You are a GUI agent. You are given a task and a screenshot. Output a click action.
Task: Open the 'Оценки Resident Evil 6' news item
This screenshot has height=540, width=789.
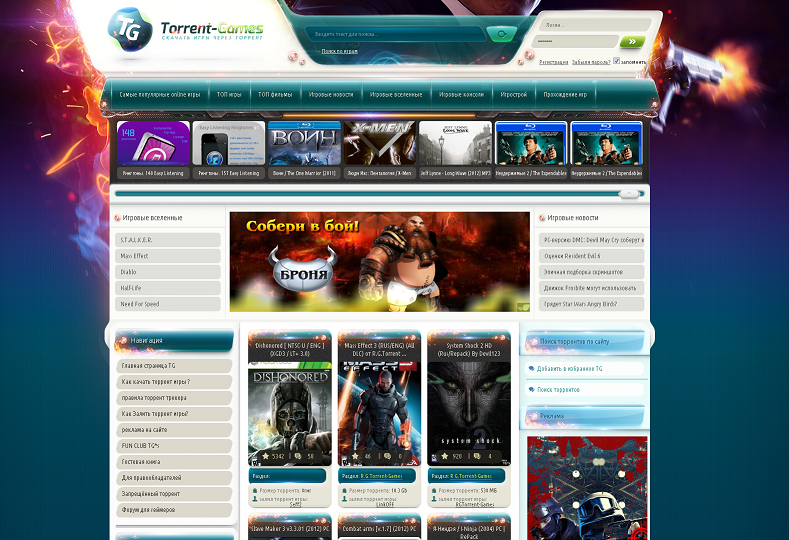[592, 256]
